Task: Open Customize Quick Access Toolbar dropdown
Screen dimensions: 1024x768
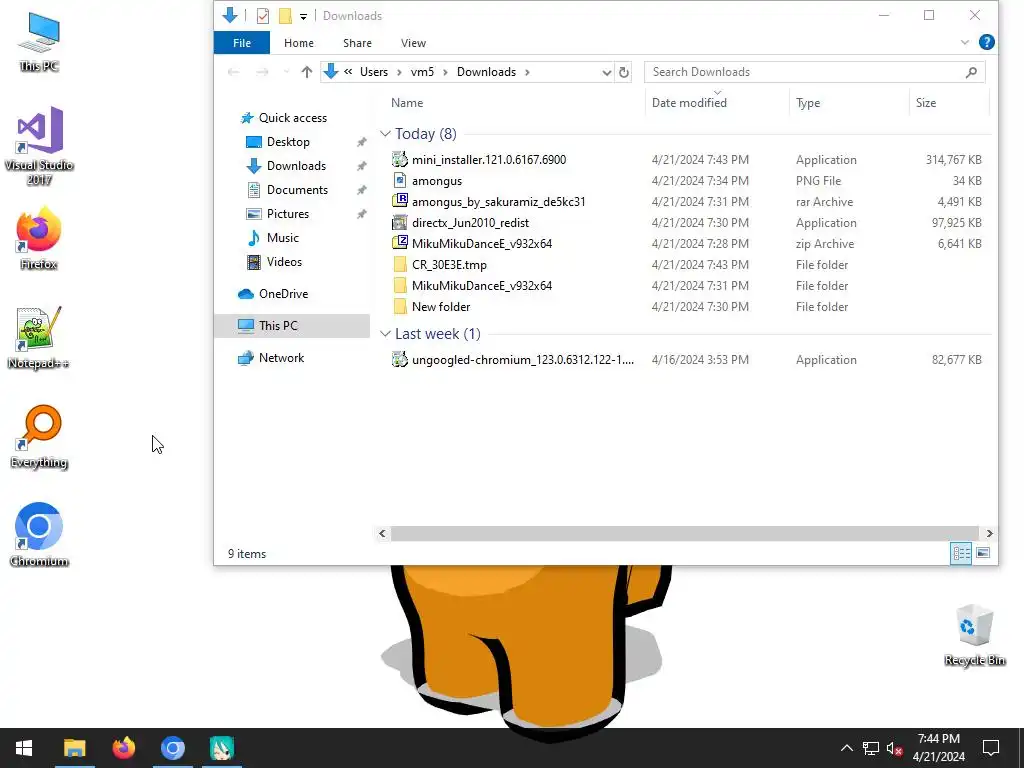Action: 303,16
